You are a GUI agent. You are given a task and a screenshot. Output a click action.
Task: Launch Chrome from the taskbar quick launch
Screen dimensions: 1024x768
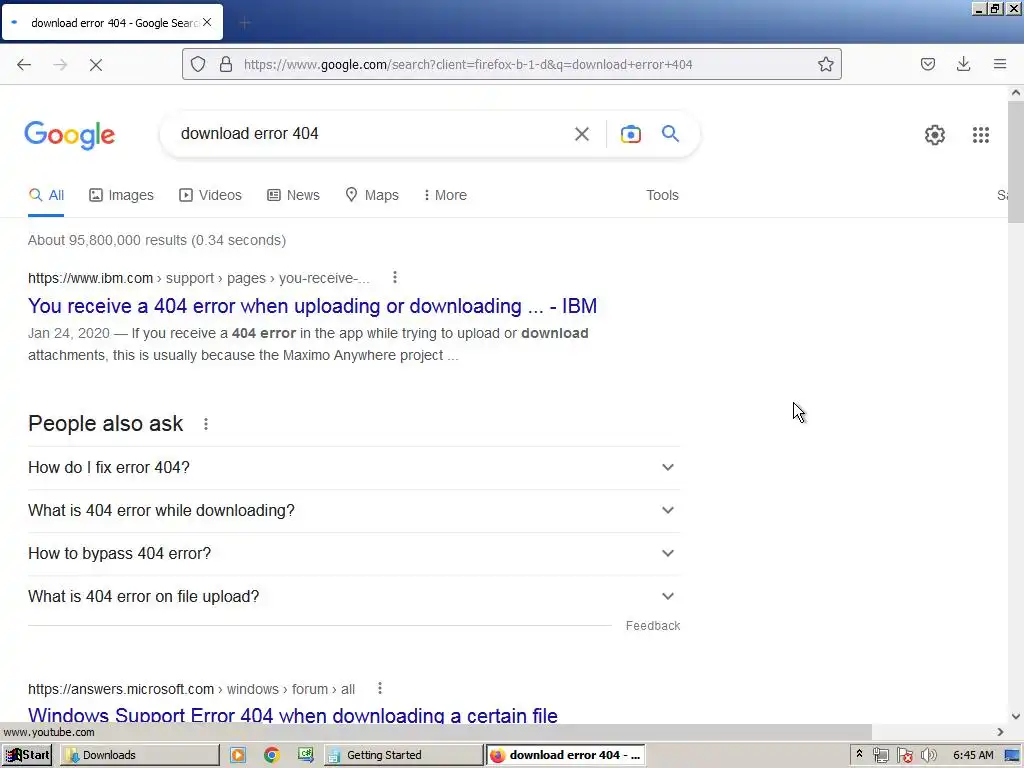(x=272, y=755)
